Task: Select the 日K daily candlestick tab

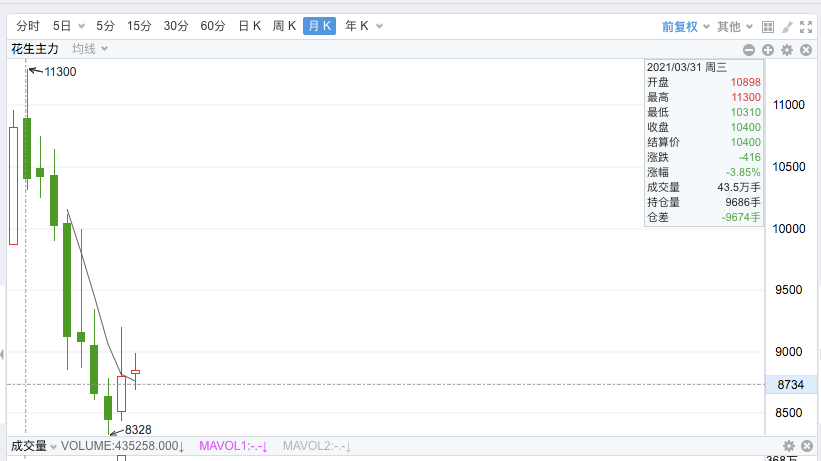Action: click(x=250, y=26)
